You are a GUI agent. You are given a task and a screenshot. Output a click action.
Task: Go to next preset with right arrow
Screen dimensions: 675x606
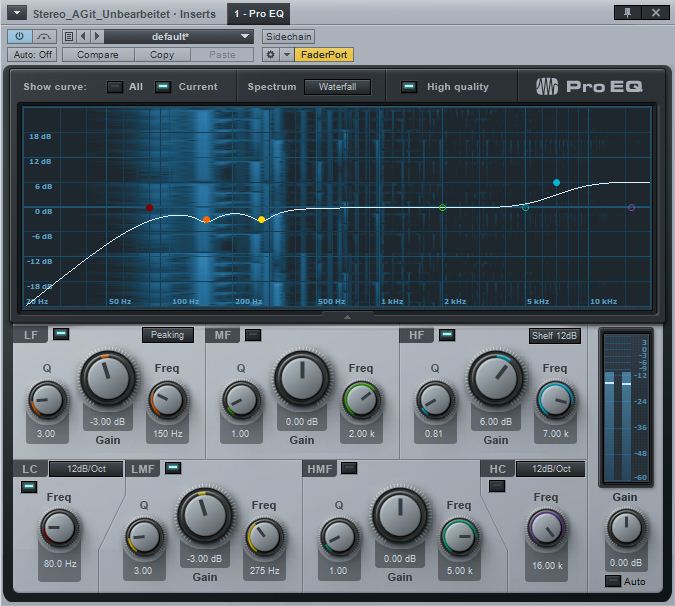point(97,37)
